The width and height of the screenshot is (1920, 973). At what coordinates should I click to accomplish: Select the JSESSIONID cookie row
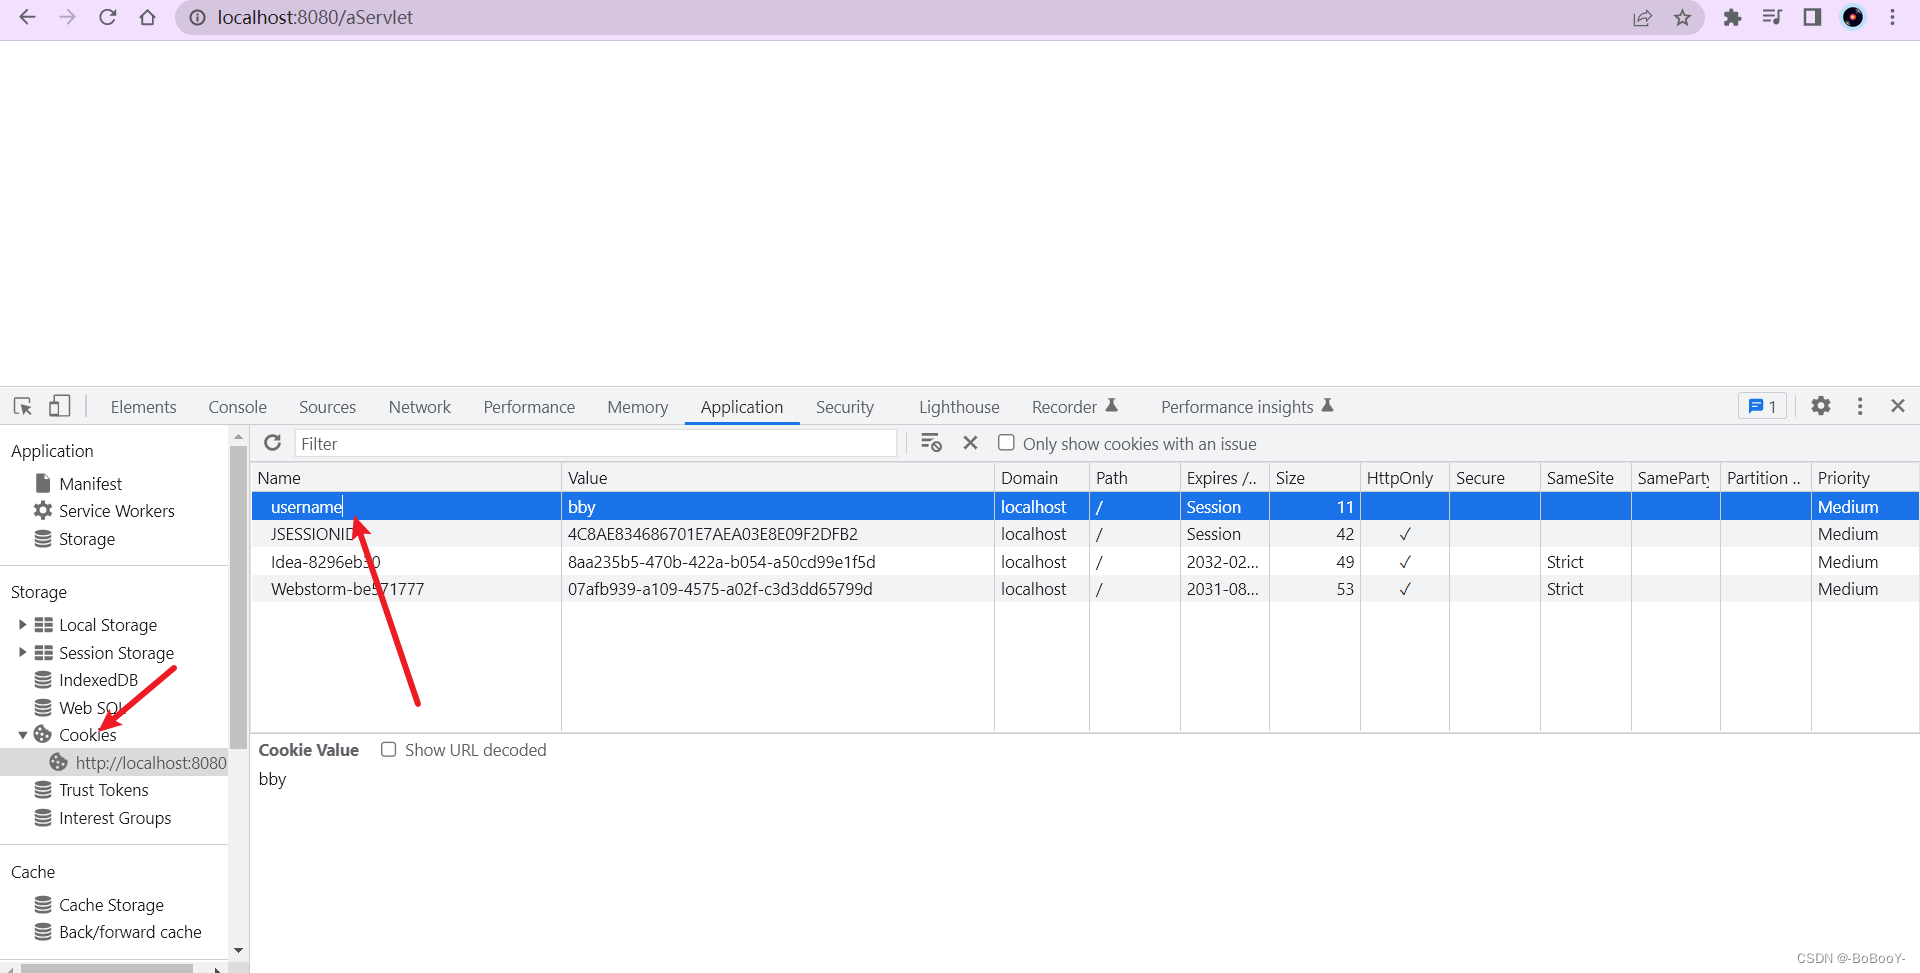[x=1085, y=534]
